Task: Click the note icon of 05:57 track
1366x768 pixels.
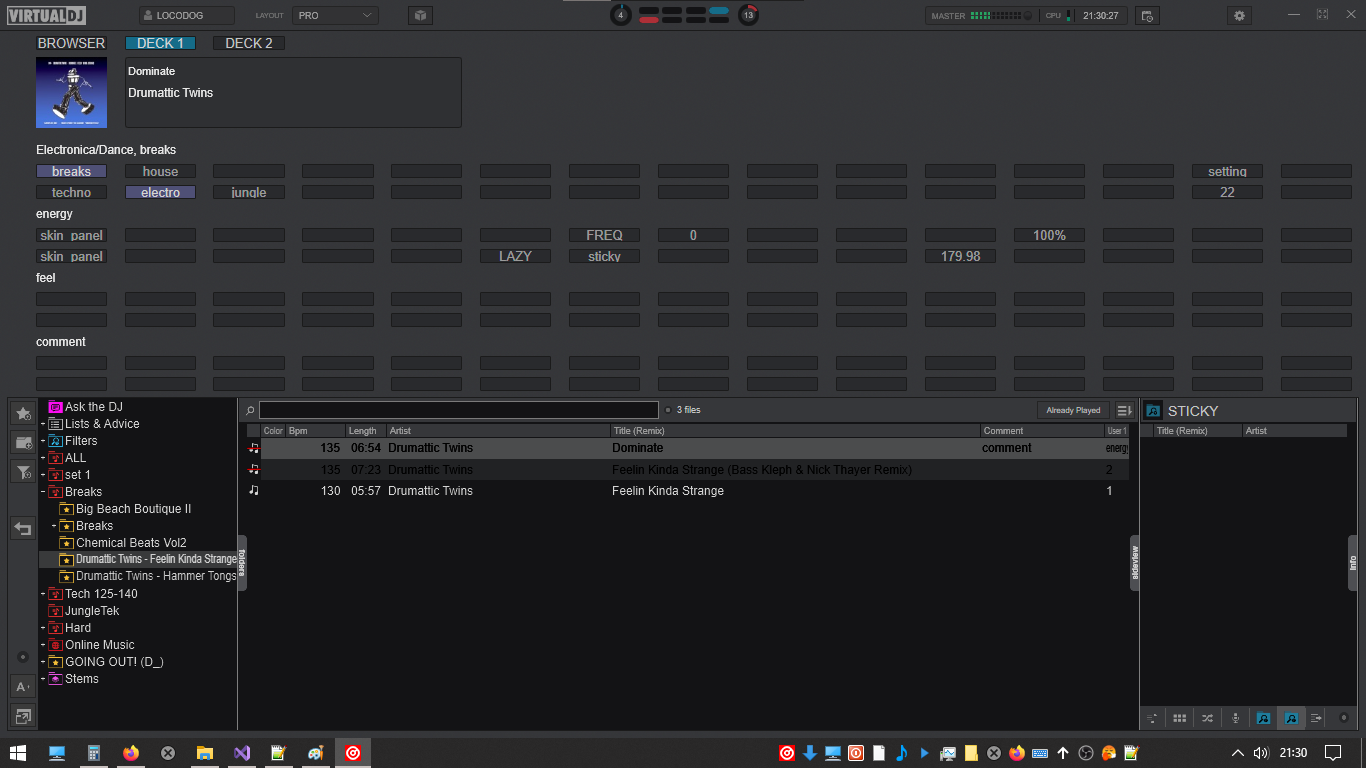Action: click(254, 491)
